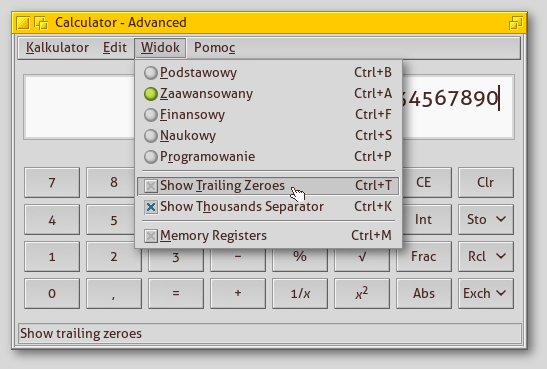Click the percent button
Screen dimensions: 547x369
click(300, 259)
